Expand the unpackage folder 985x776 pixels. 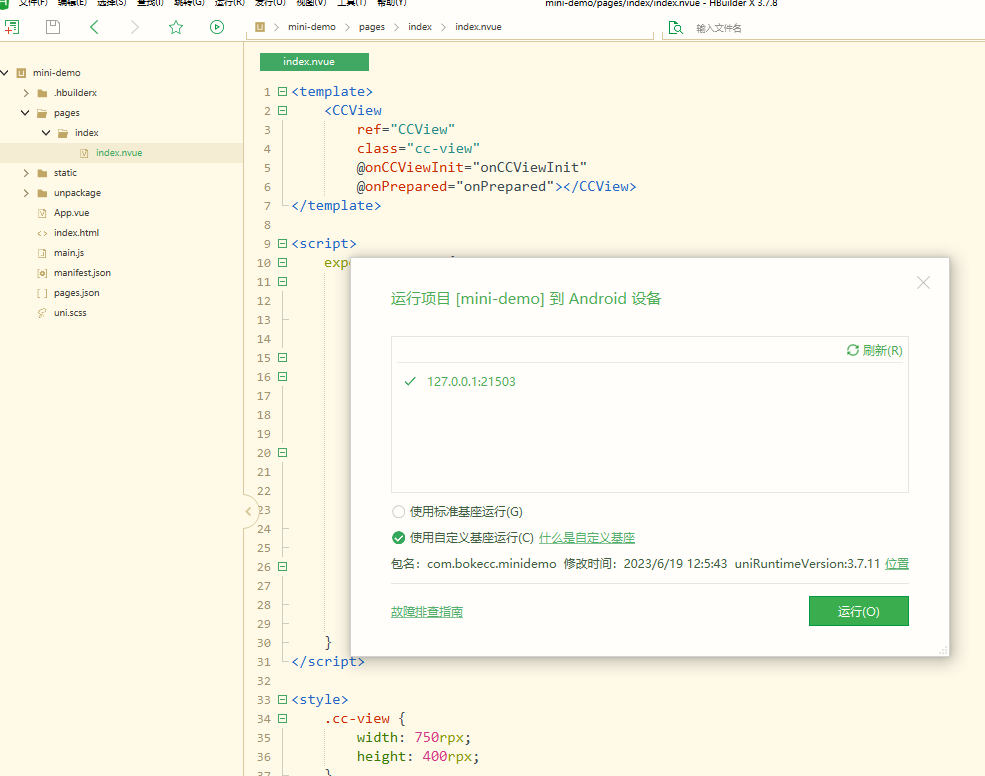tap(26, 193)
